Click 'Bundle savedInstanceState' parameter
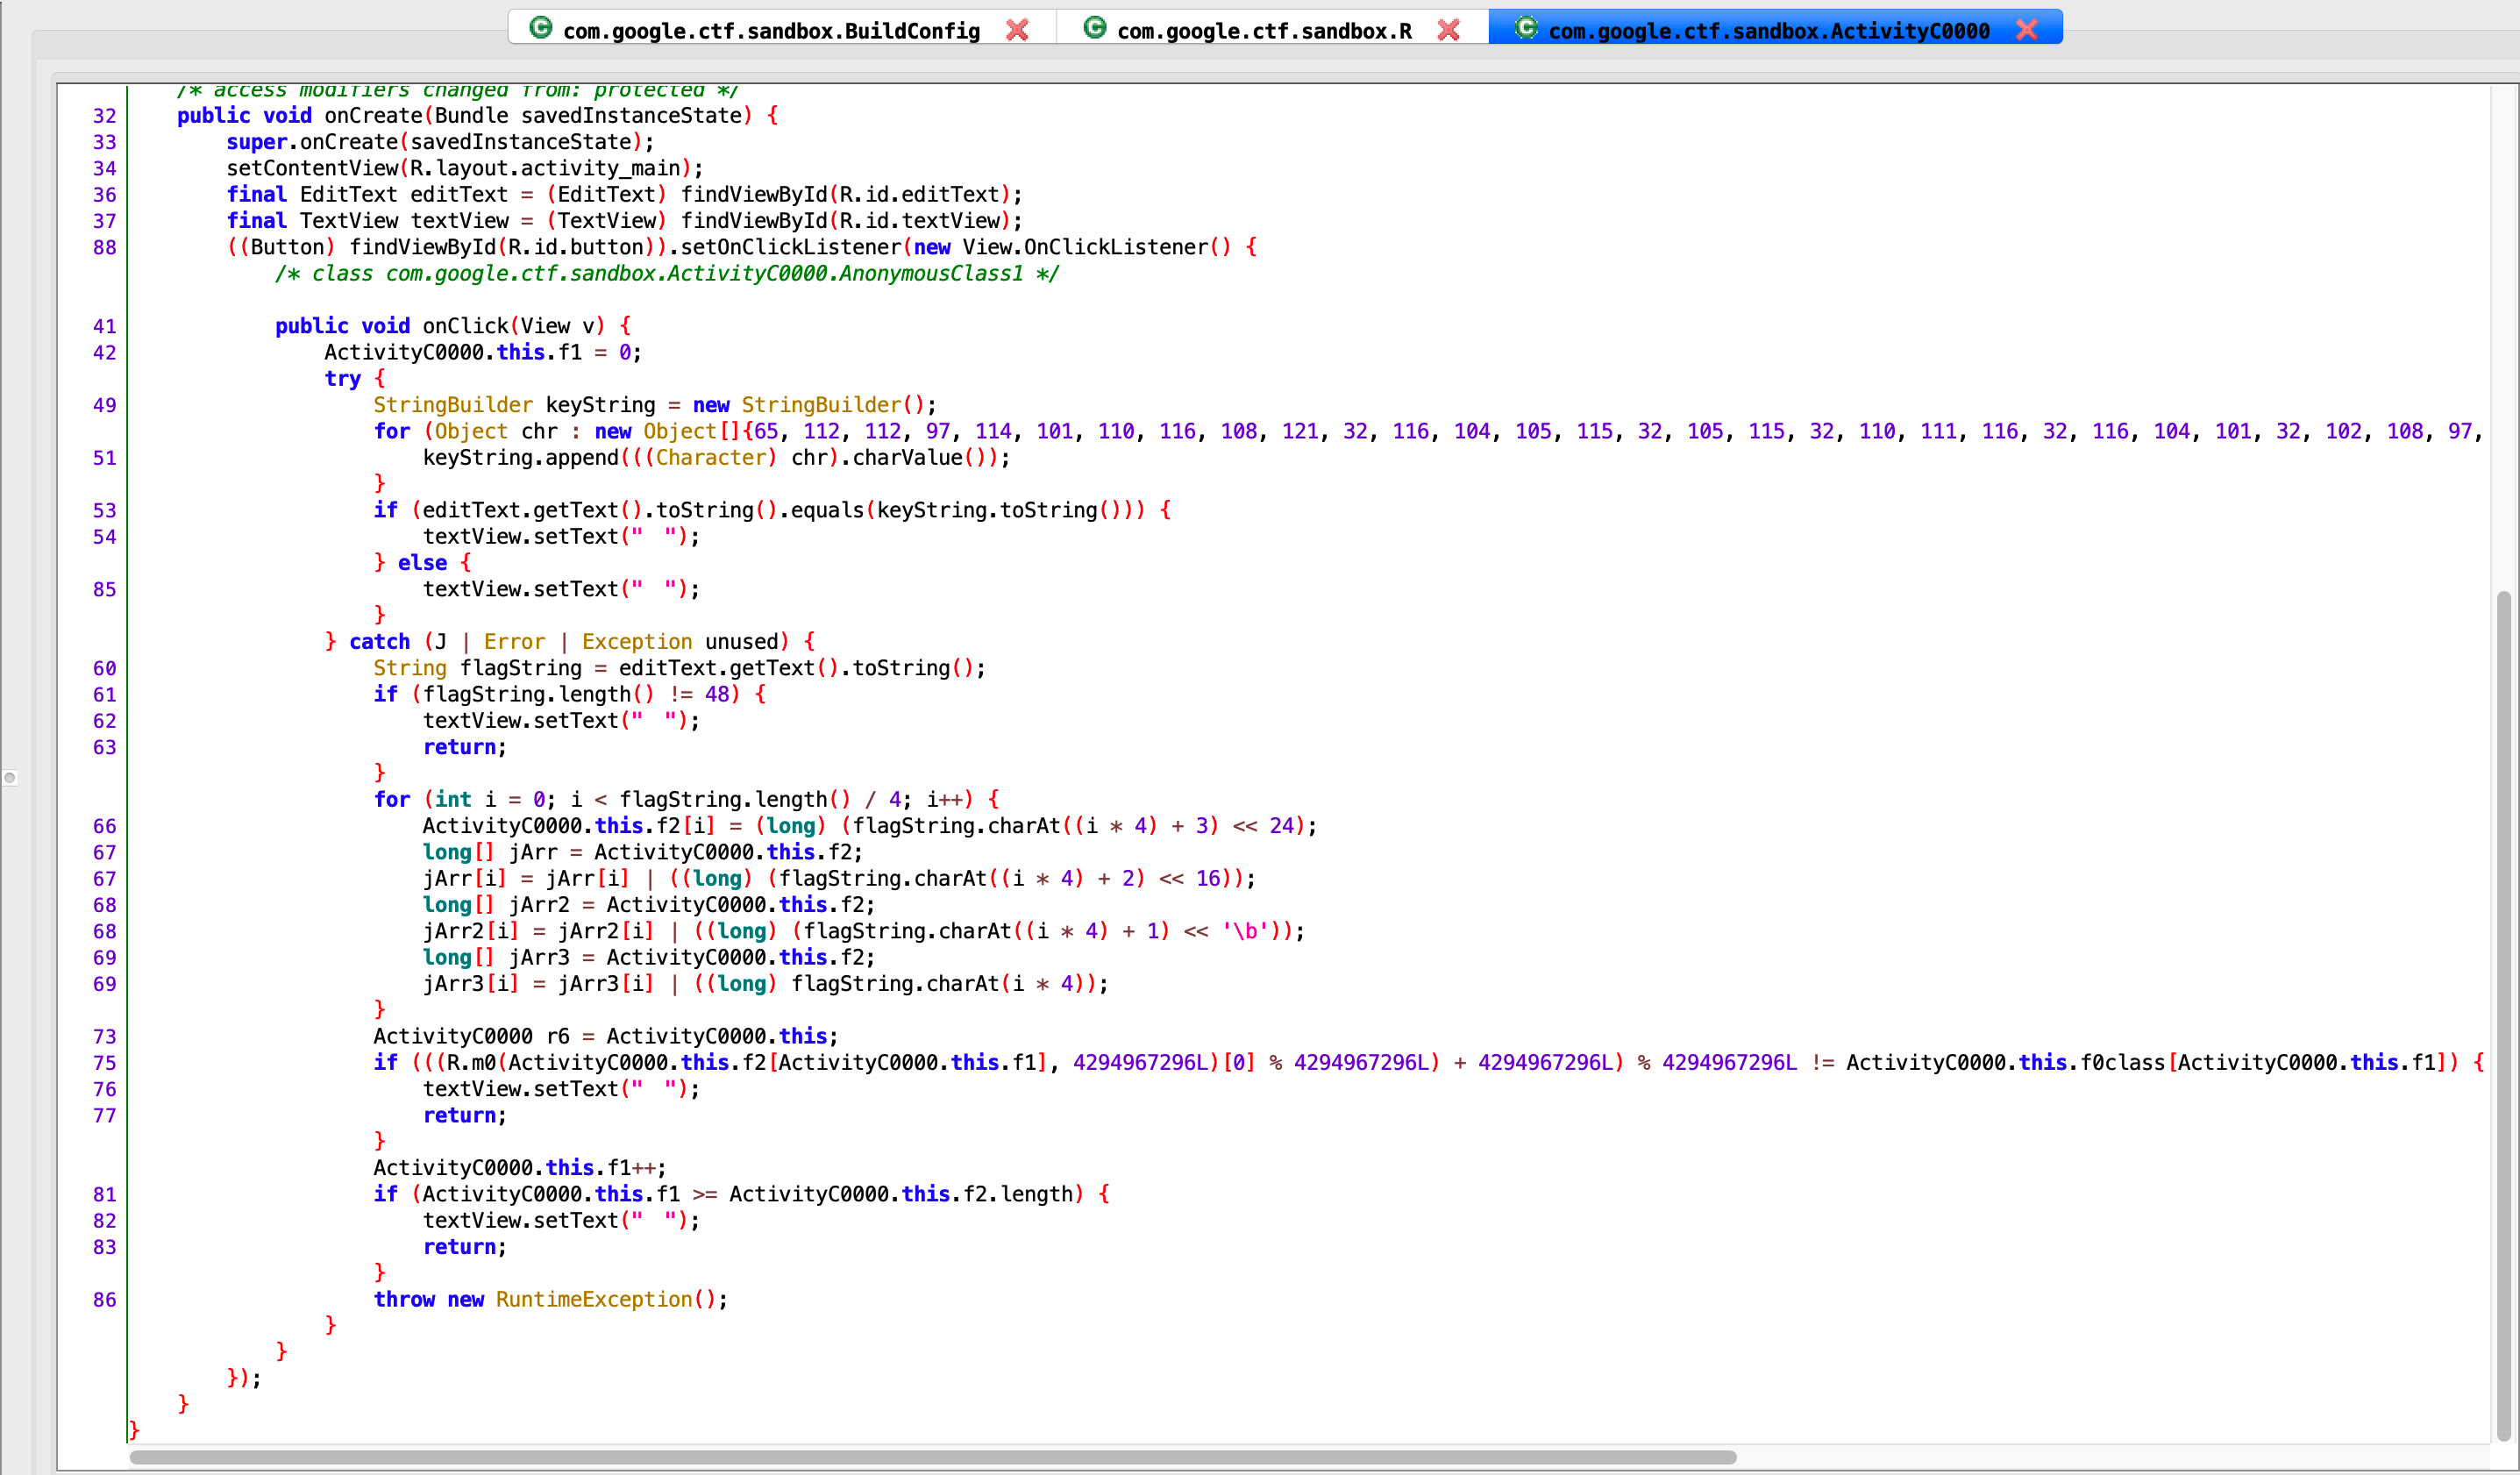This screenshot has width=2520, height=1475. 588,116
